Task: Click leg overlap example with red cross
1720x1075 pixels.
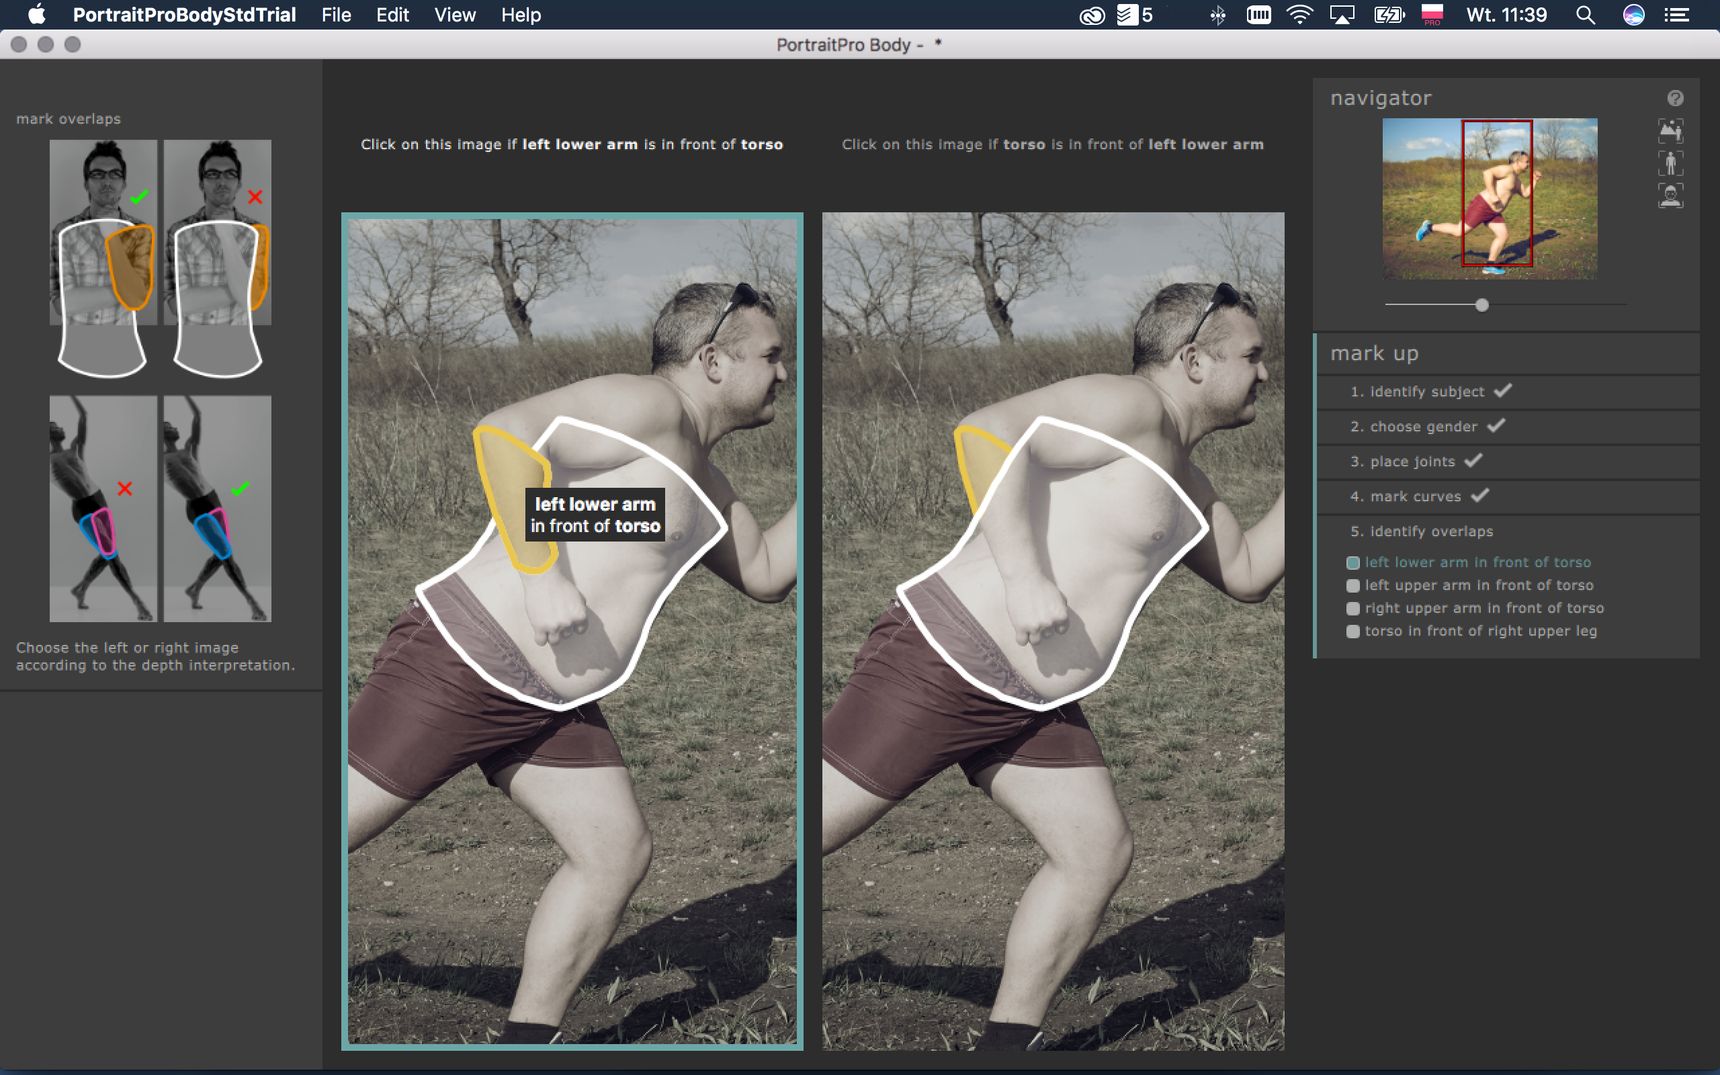Action: coord(103,509)
